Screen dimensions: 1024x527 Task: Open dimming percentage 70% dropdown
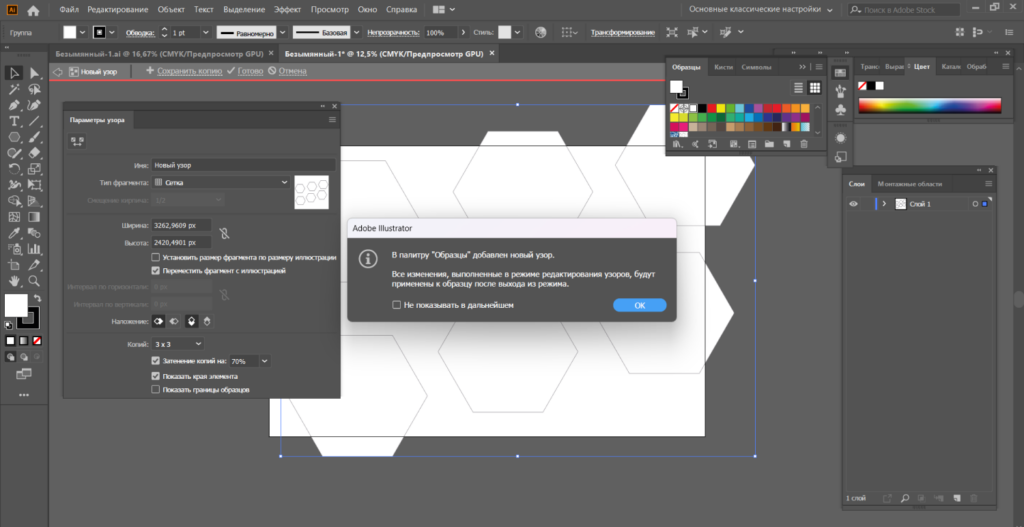tap(264, 360)
